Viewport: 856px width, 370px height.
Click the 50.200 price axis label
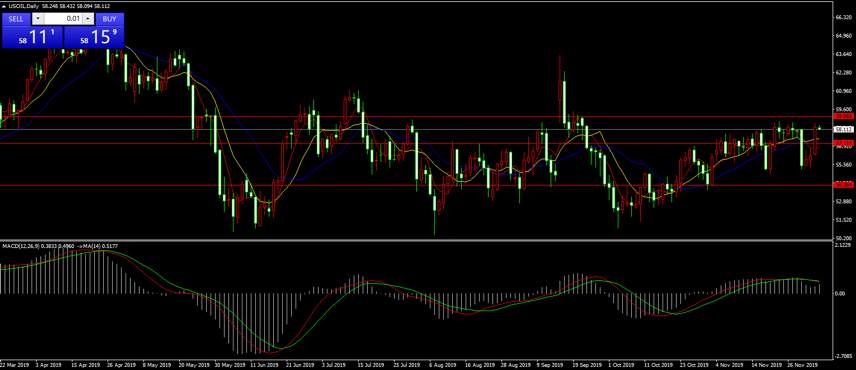pyautogui.click(x=843, y=238)
